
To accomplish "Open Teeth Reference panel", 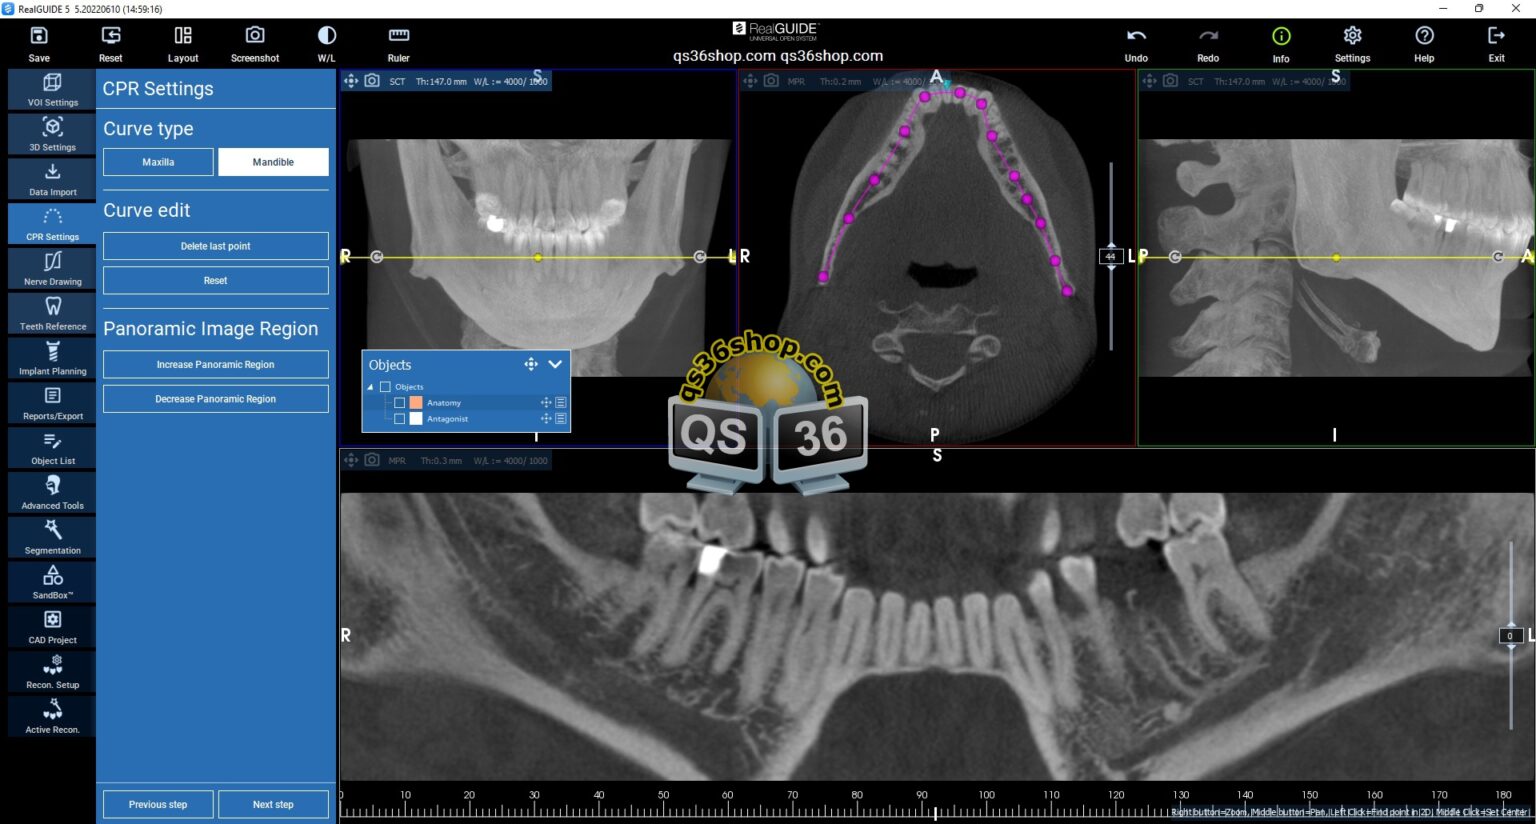I will [x=51, y=313].
